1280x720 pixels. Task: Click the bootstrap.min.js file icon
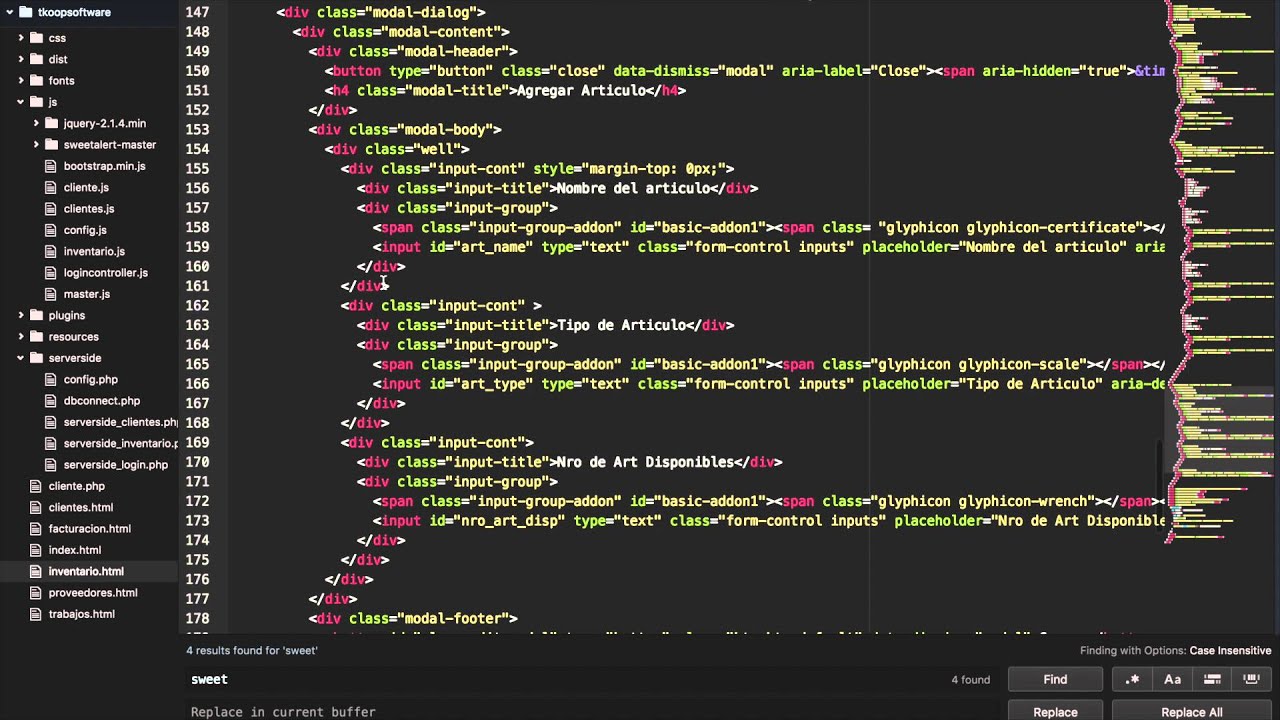pos(52,166)
